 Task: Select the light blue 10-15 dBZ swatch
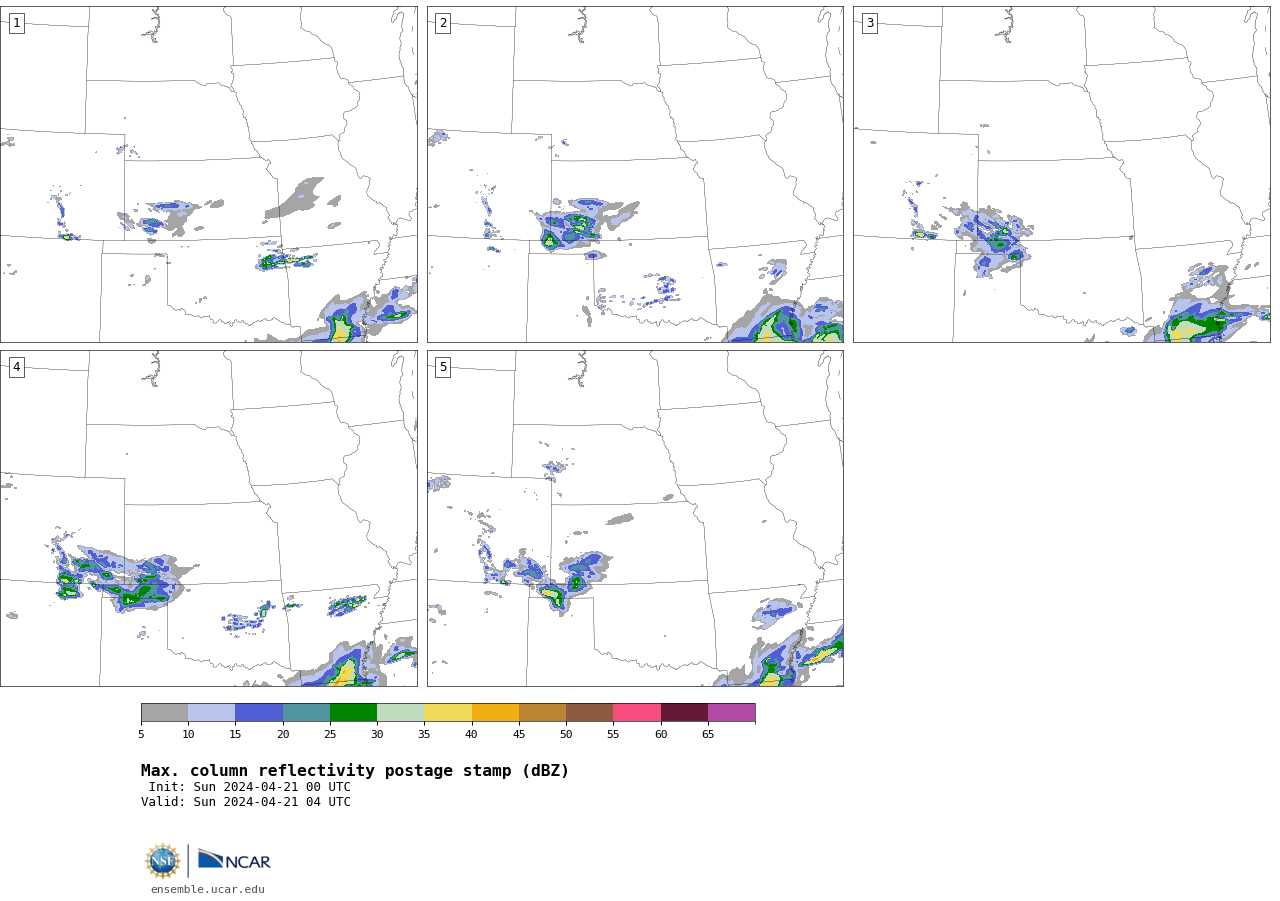tap(211, 712)
